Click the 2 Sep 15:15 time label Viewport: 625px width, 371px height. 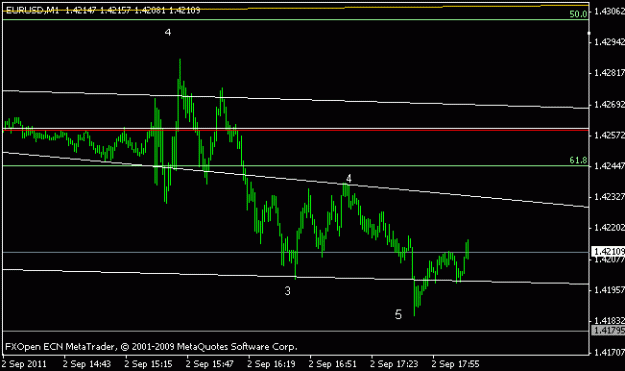(x=148, y=364)
